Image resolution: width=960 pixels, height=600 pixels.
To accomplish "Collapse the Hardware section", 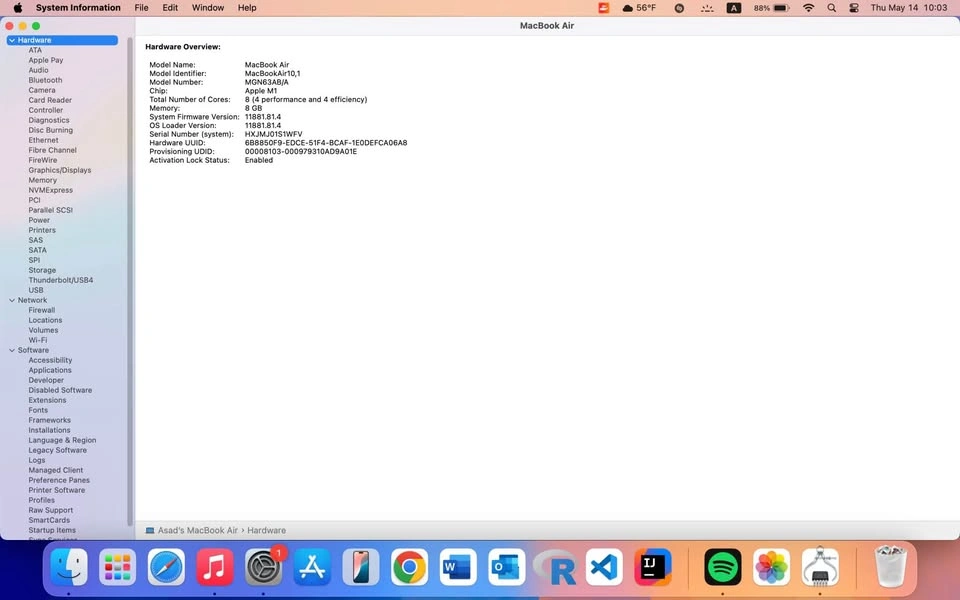I will pos(12,40).
